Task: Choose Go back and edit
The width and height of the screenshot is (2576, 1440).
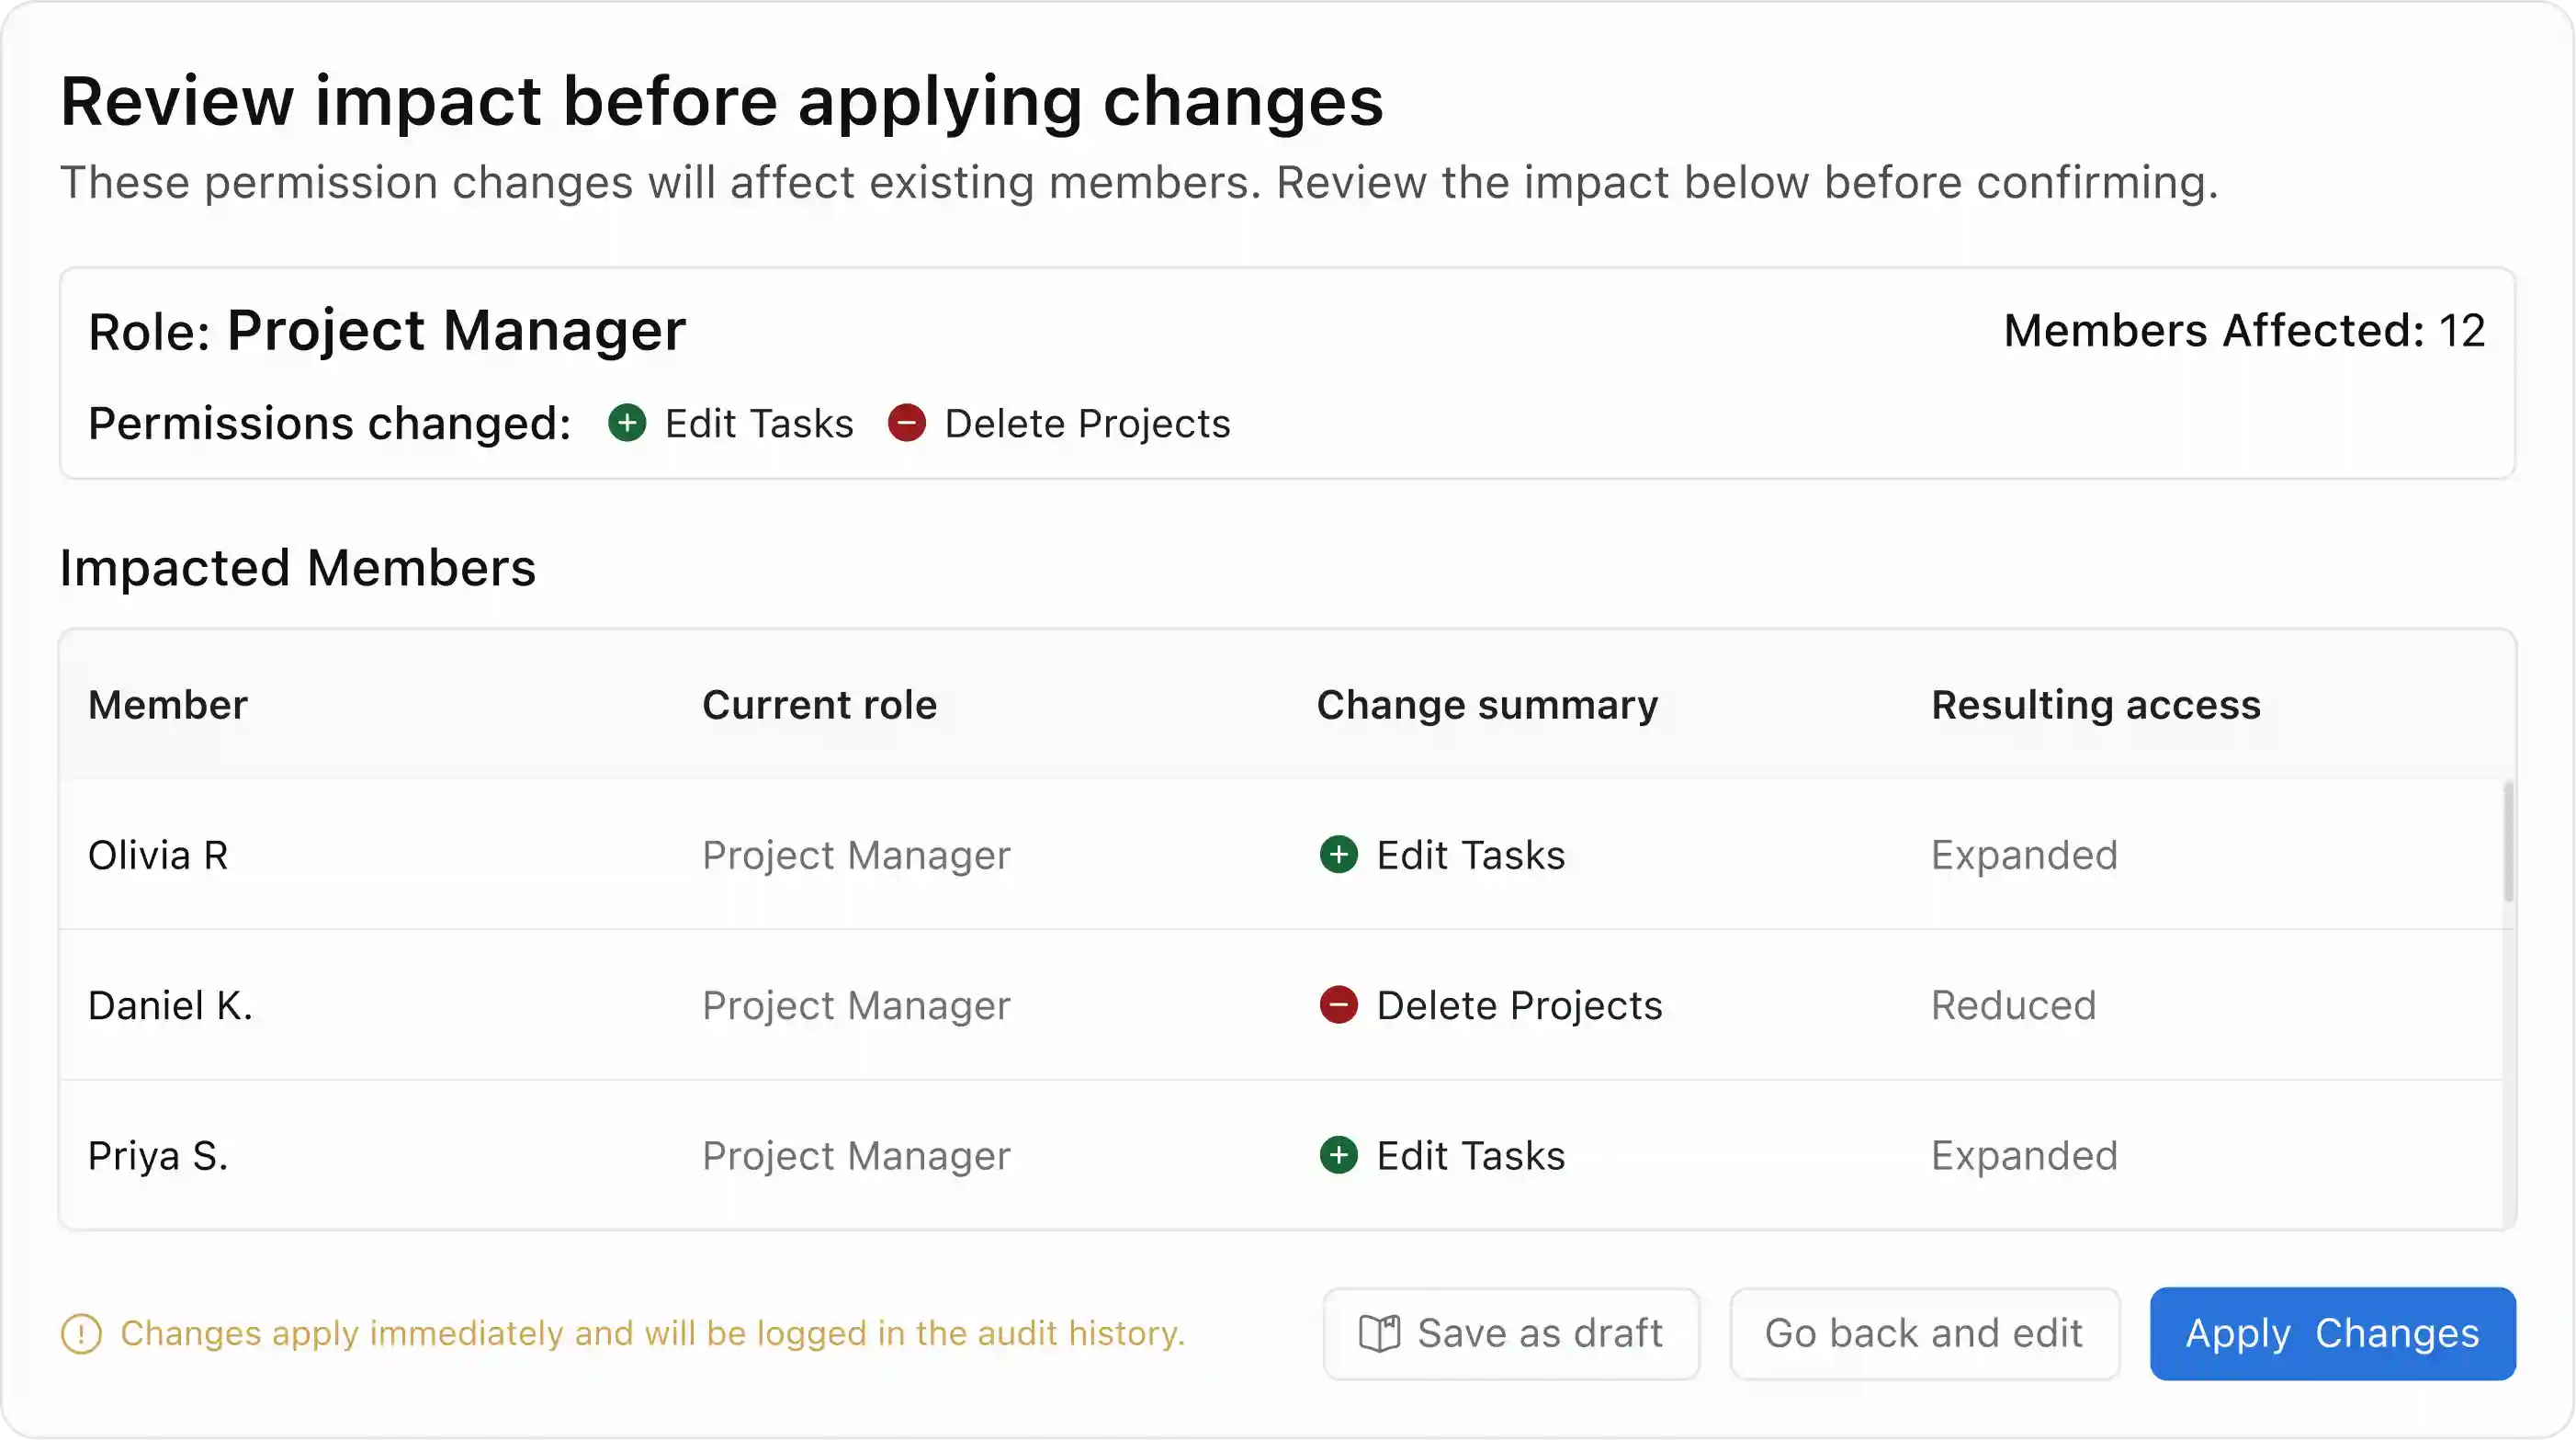Action: [1924, 1334]
